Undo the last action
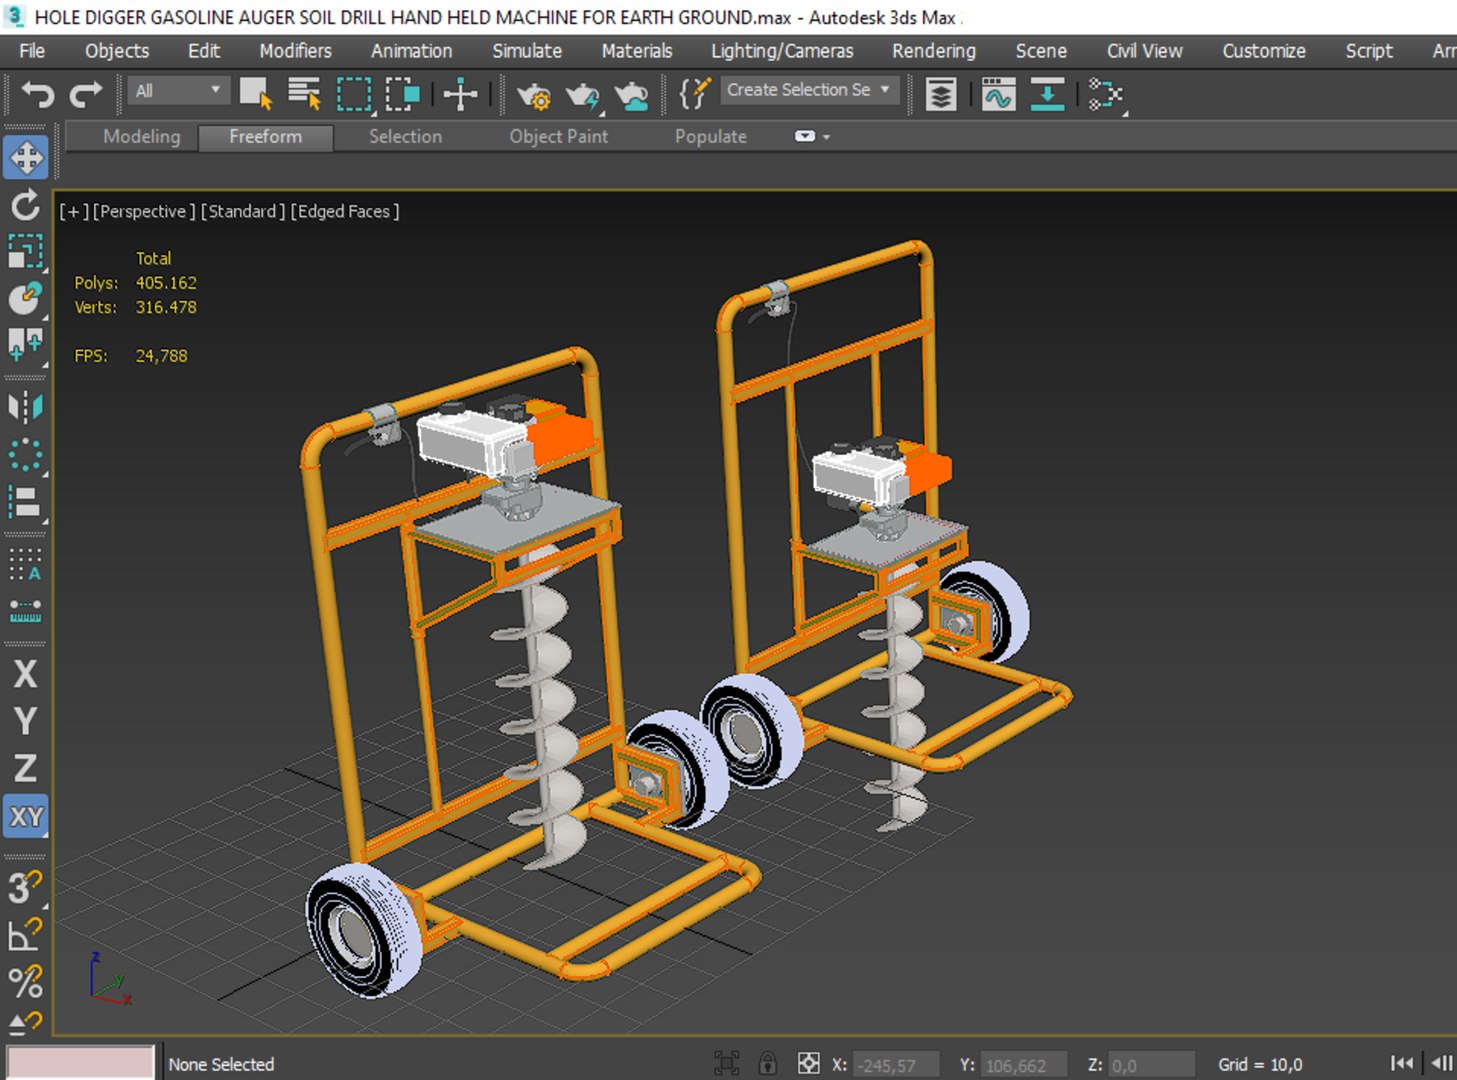Image resolution: width=1457 pixels, height=1080 pixels. click(x=38, y=94)
